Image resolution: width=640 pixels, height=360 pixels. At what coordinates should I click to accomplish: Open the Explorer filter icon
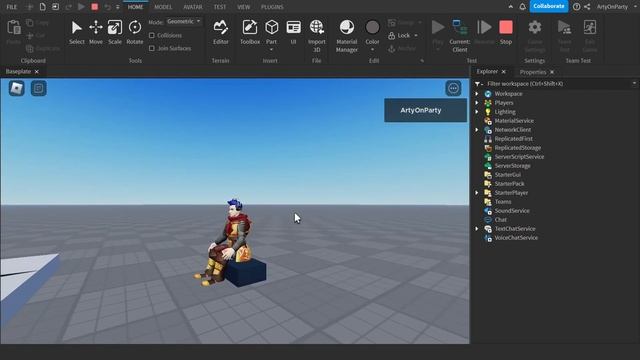click(x=478, y=84)
